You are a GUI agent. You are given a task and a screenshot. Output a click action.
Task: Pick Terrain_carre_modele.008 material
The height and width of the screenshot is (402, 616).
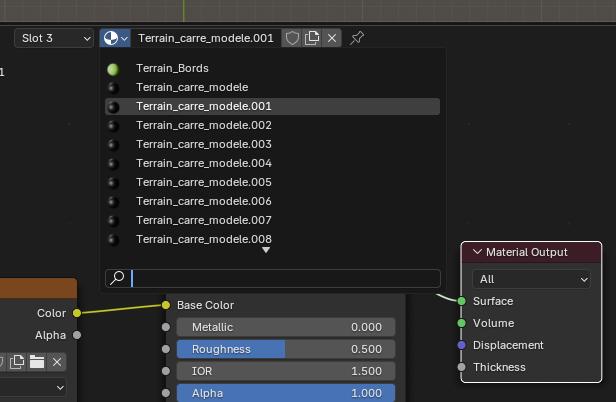pyautogui.click(x=204, y=239)
